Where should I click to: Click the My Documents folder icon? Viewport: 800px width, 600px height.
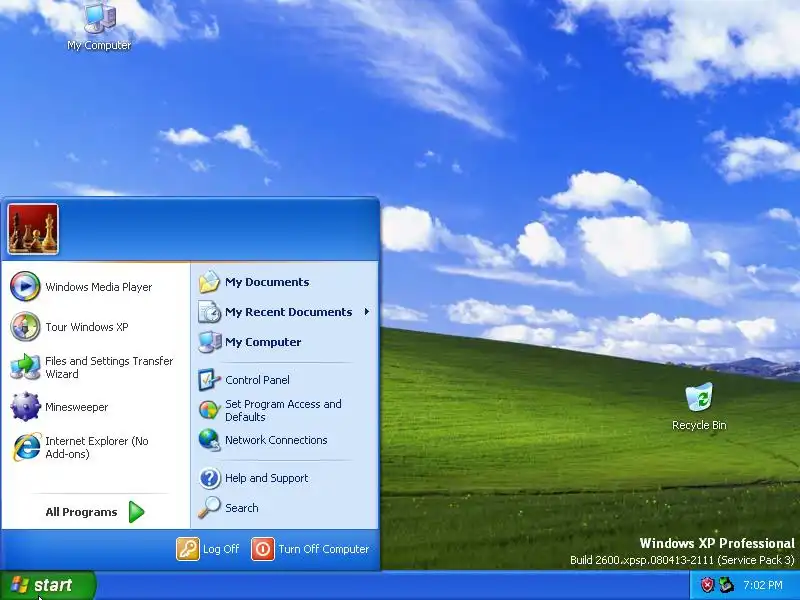pos(209,282)
